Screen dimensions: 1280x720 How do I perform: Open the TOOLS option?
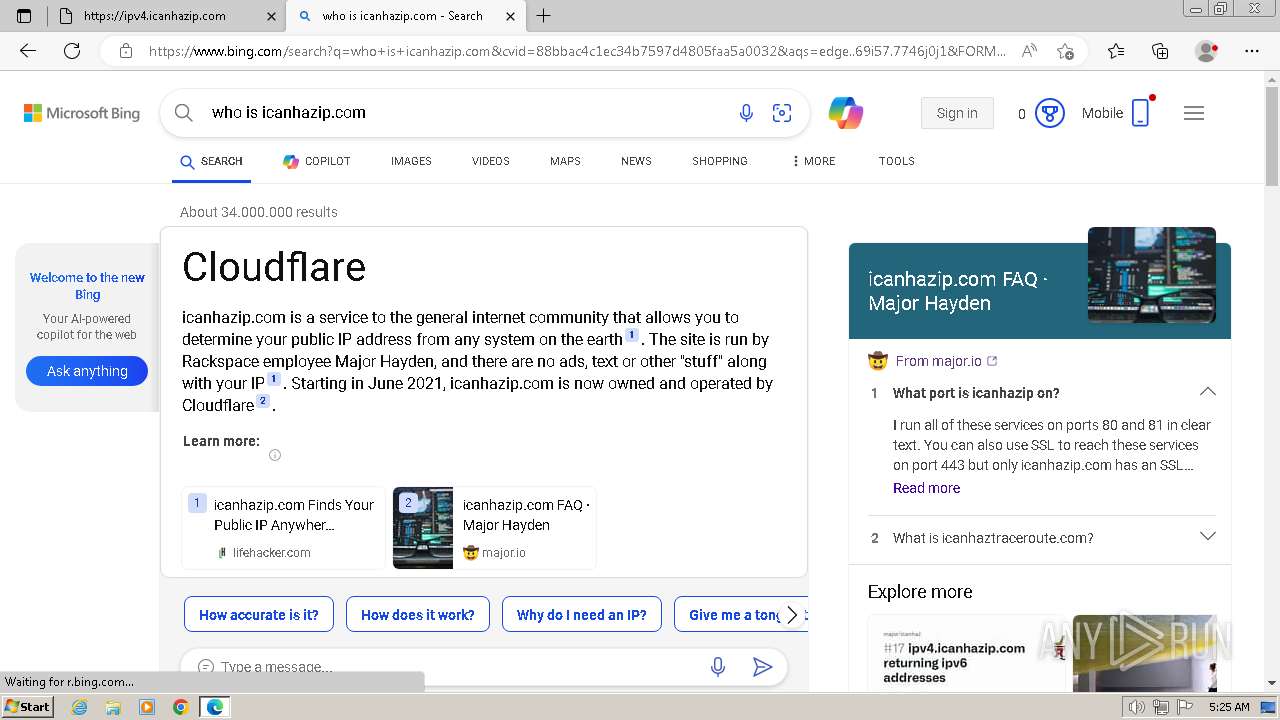(897, 161)
